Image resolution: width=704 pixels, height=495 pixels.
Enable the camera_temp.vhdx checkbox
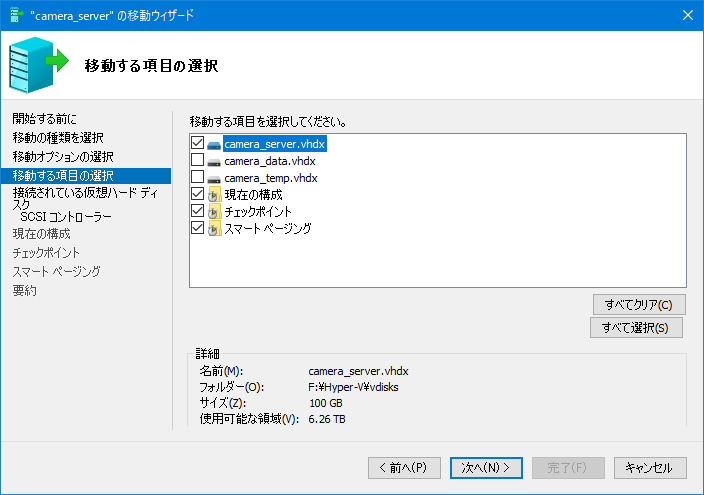pyautogui.click(x=197, y=178)
